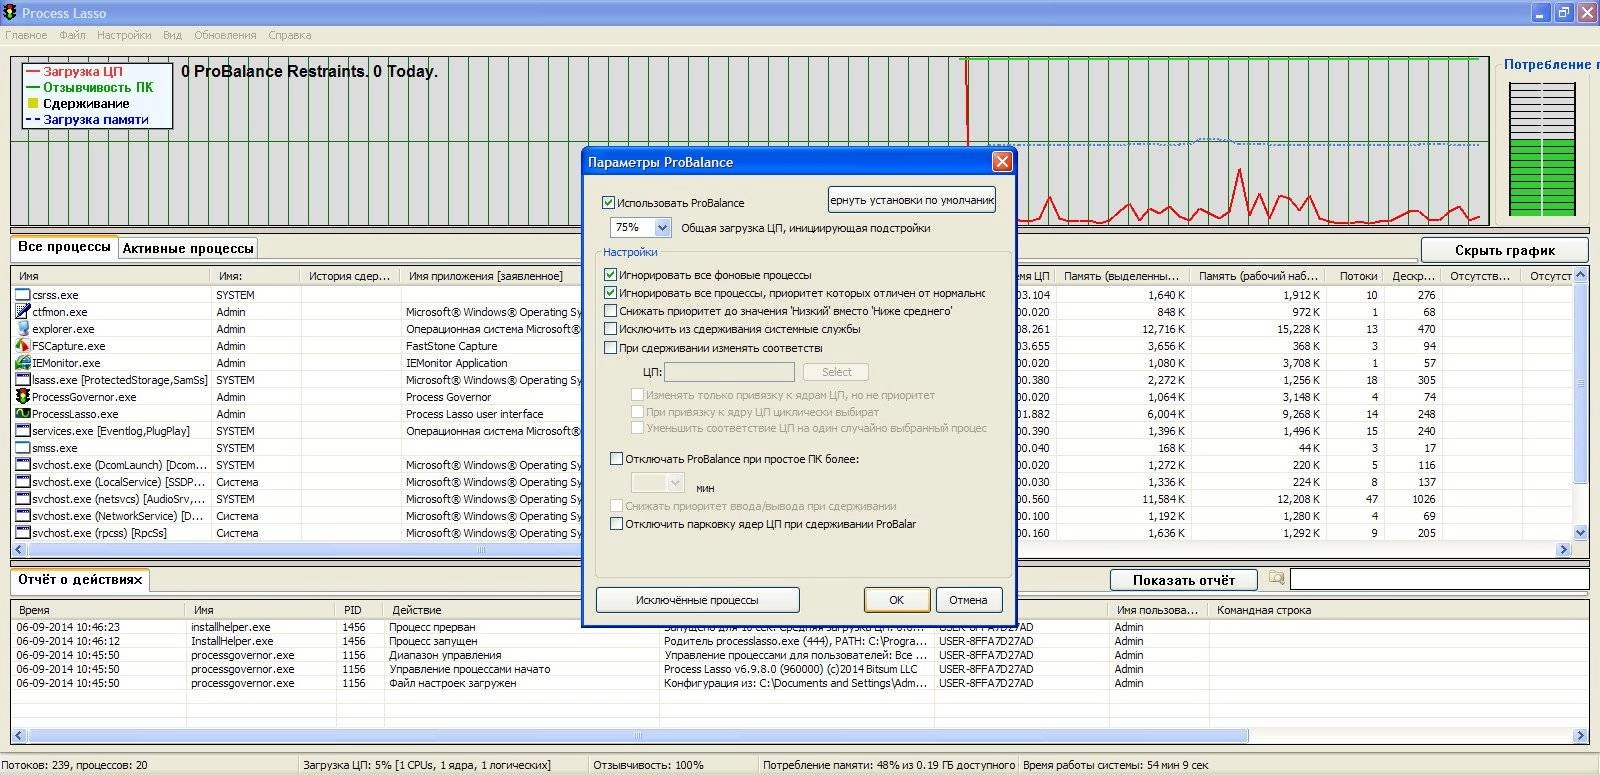The image size is (1600, 775).
Task: Enable exclude system services checkbox
Action: coord(610,329)
